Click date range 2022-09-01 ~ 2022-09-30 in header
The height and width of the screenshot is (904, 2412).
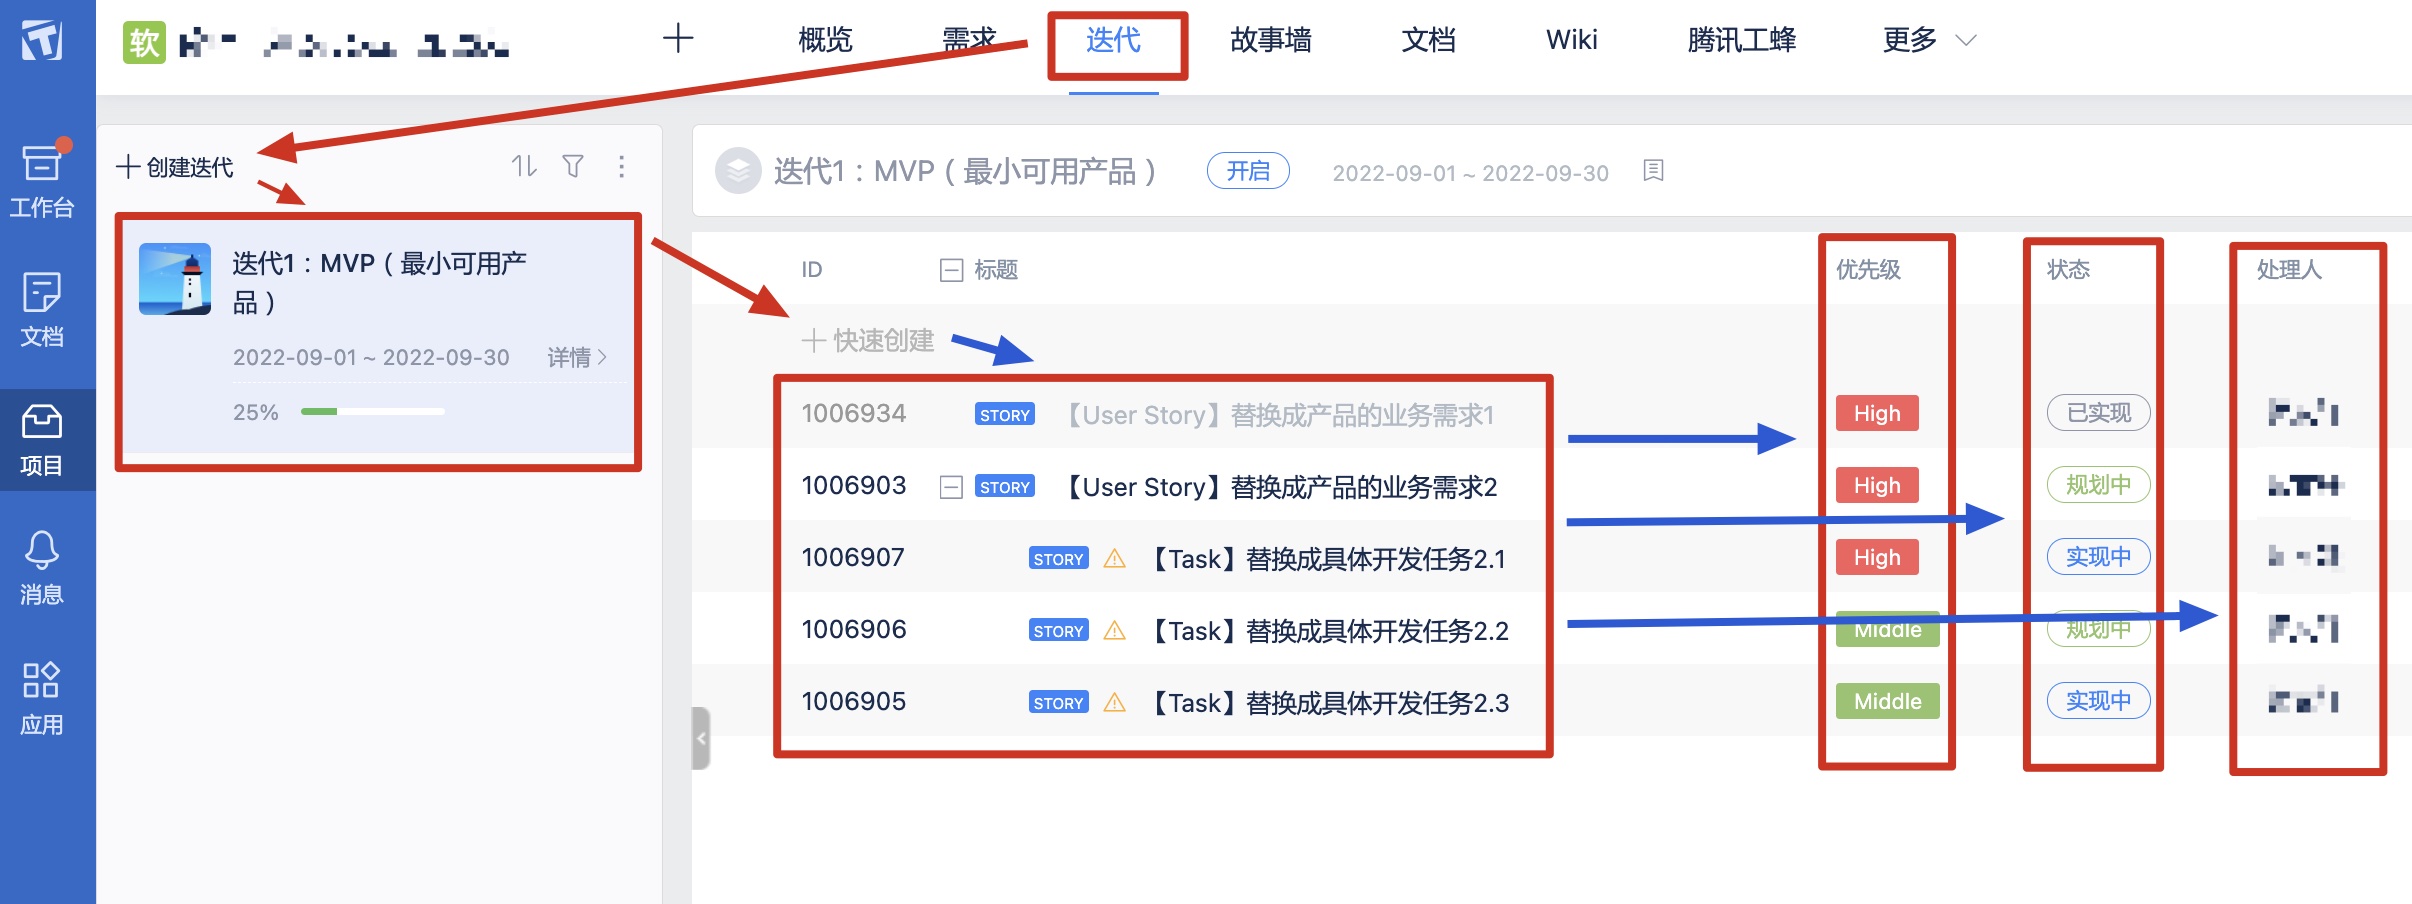pos(1470,173)
